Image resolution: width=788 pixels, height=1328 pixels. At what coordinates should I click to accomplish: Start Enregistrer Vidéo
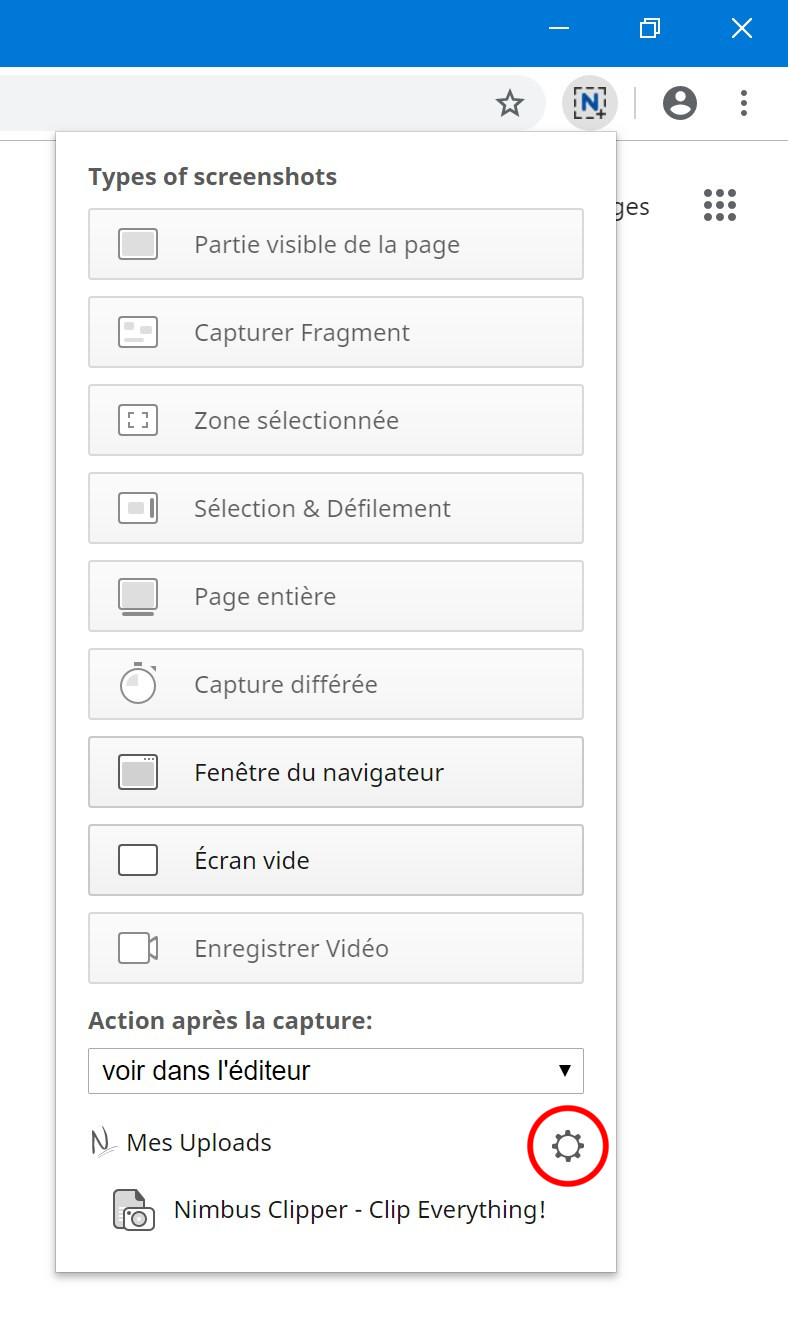[x=336, y=948]
